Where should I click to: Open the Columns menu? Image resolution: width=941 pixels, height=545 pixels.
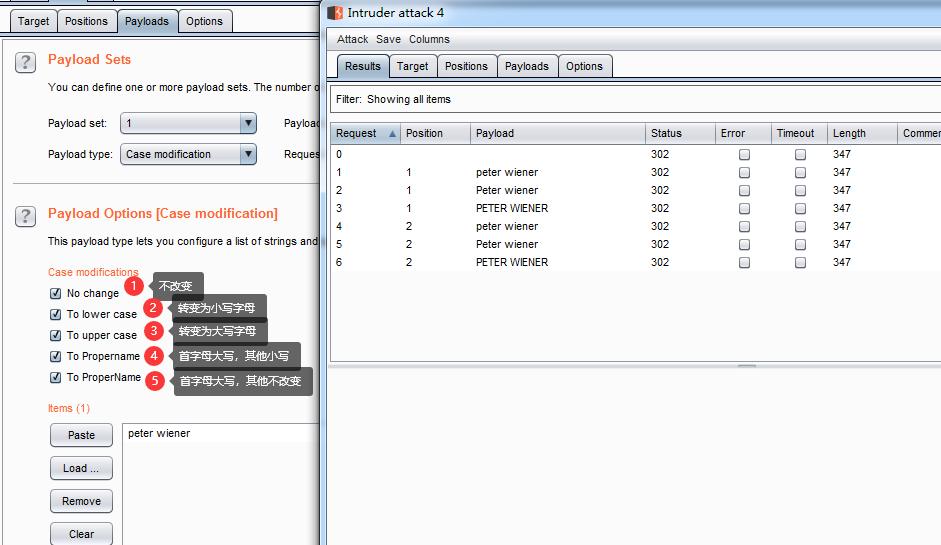point(429,40)
